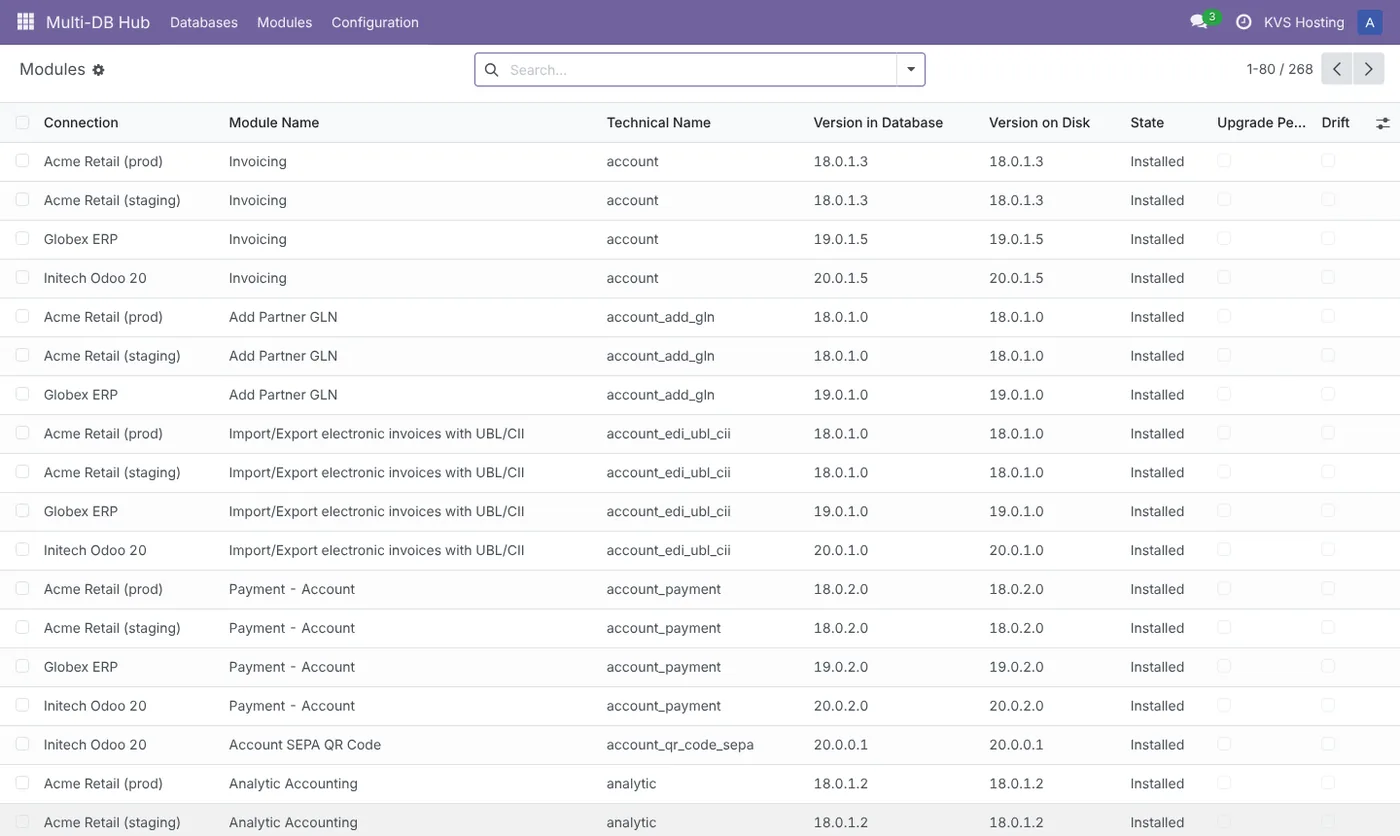Click the search magnifier icon

[x=491, y=70]
